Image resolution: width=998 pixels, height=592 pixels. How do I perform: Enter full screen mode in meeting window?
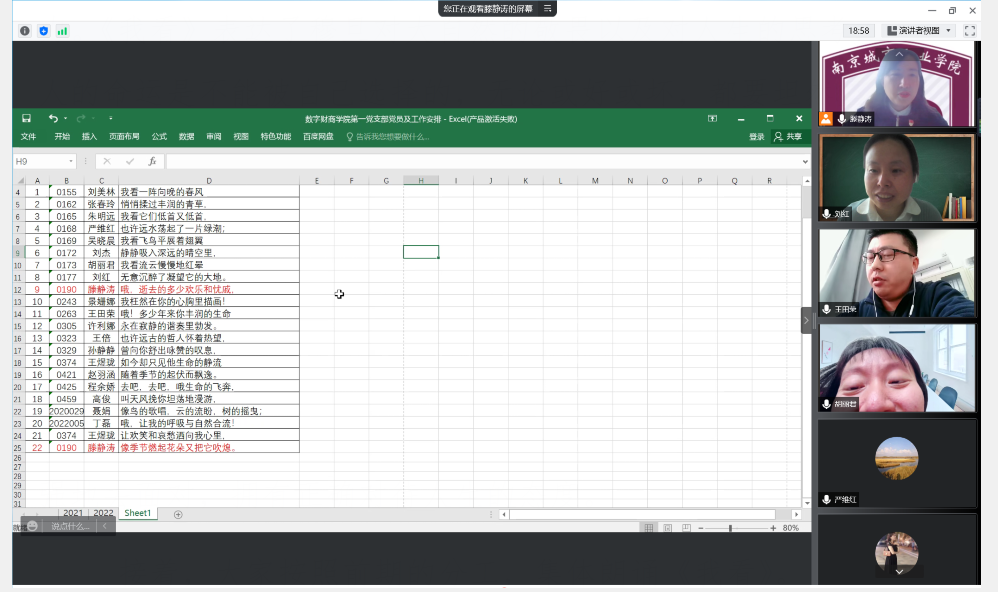tap(969, 31)
